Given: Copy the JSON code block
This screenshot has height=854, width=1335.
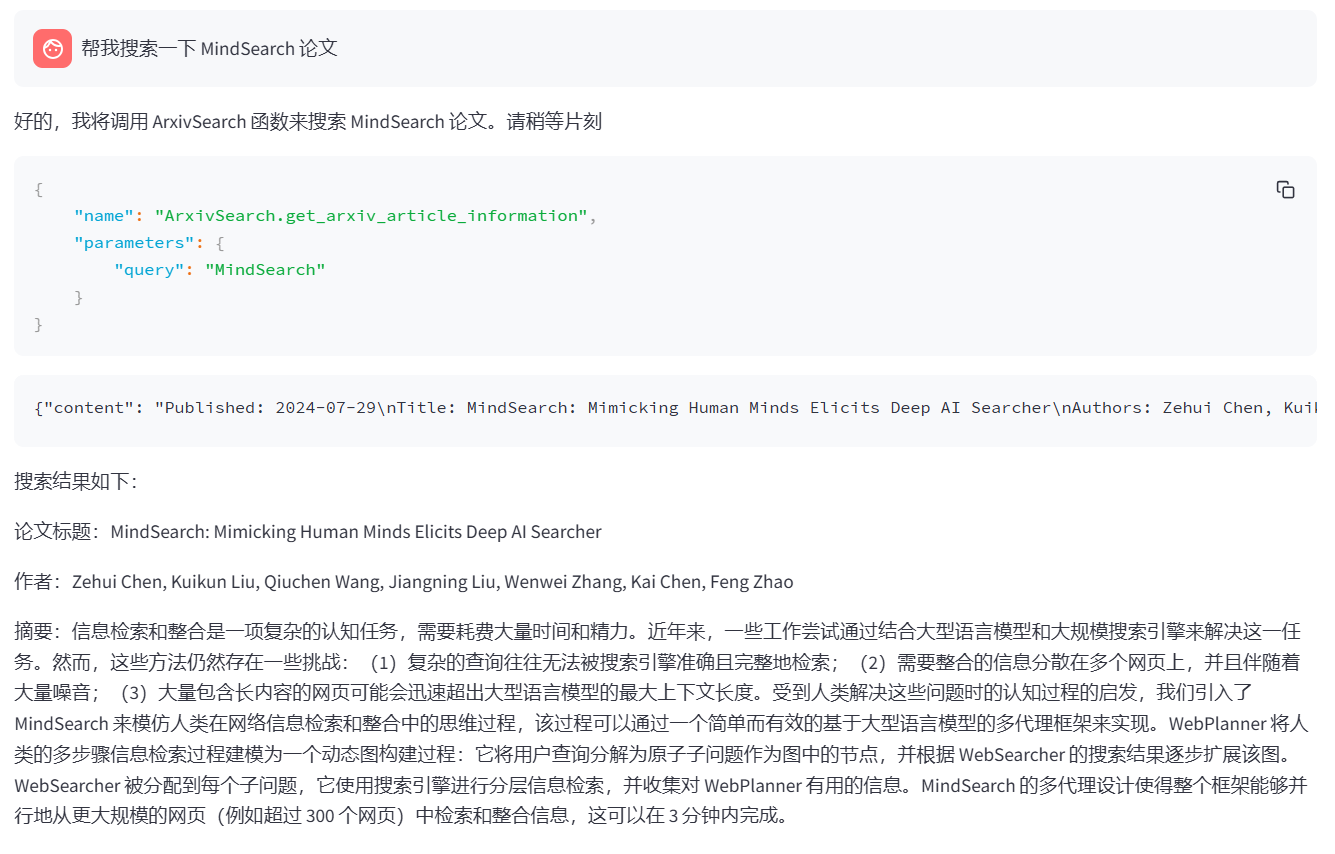Looking at the screenshot, I should tap(1285, 190).
